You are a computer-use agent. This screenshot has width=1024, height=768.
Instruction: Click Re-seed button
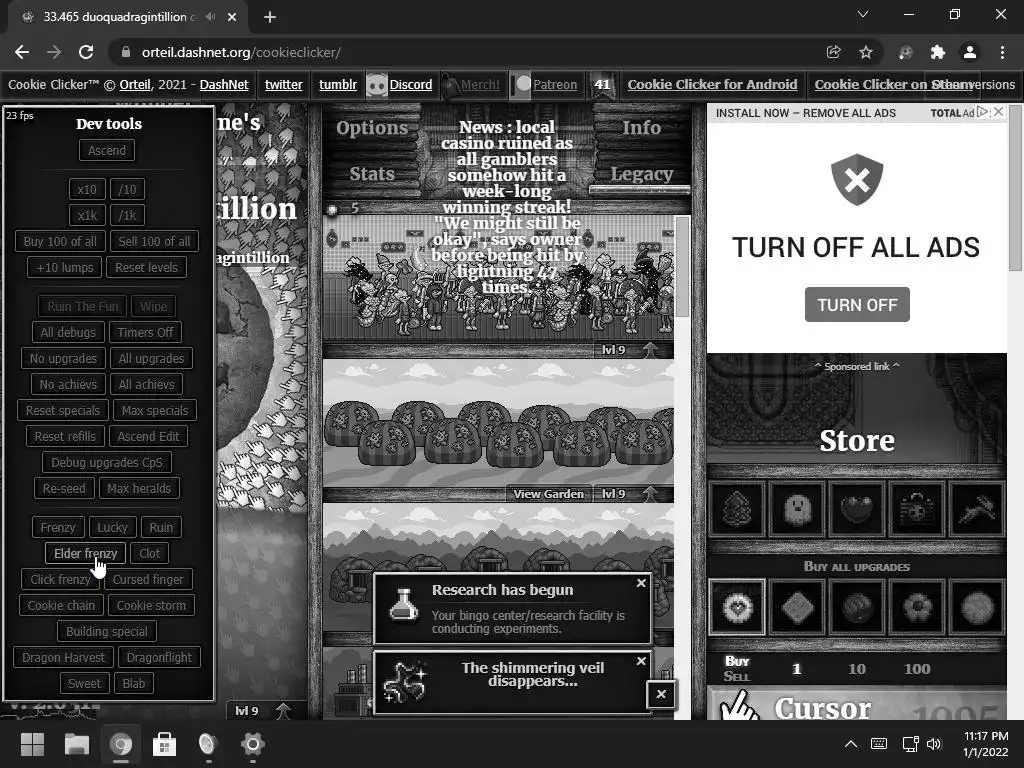[64, 488]
